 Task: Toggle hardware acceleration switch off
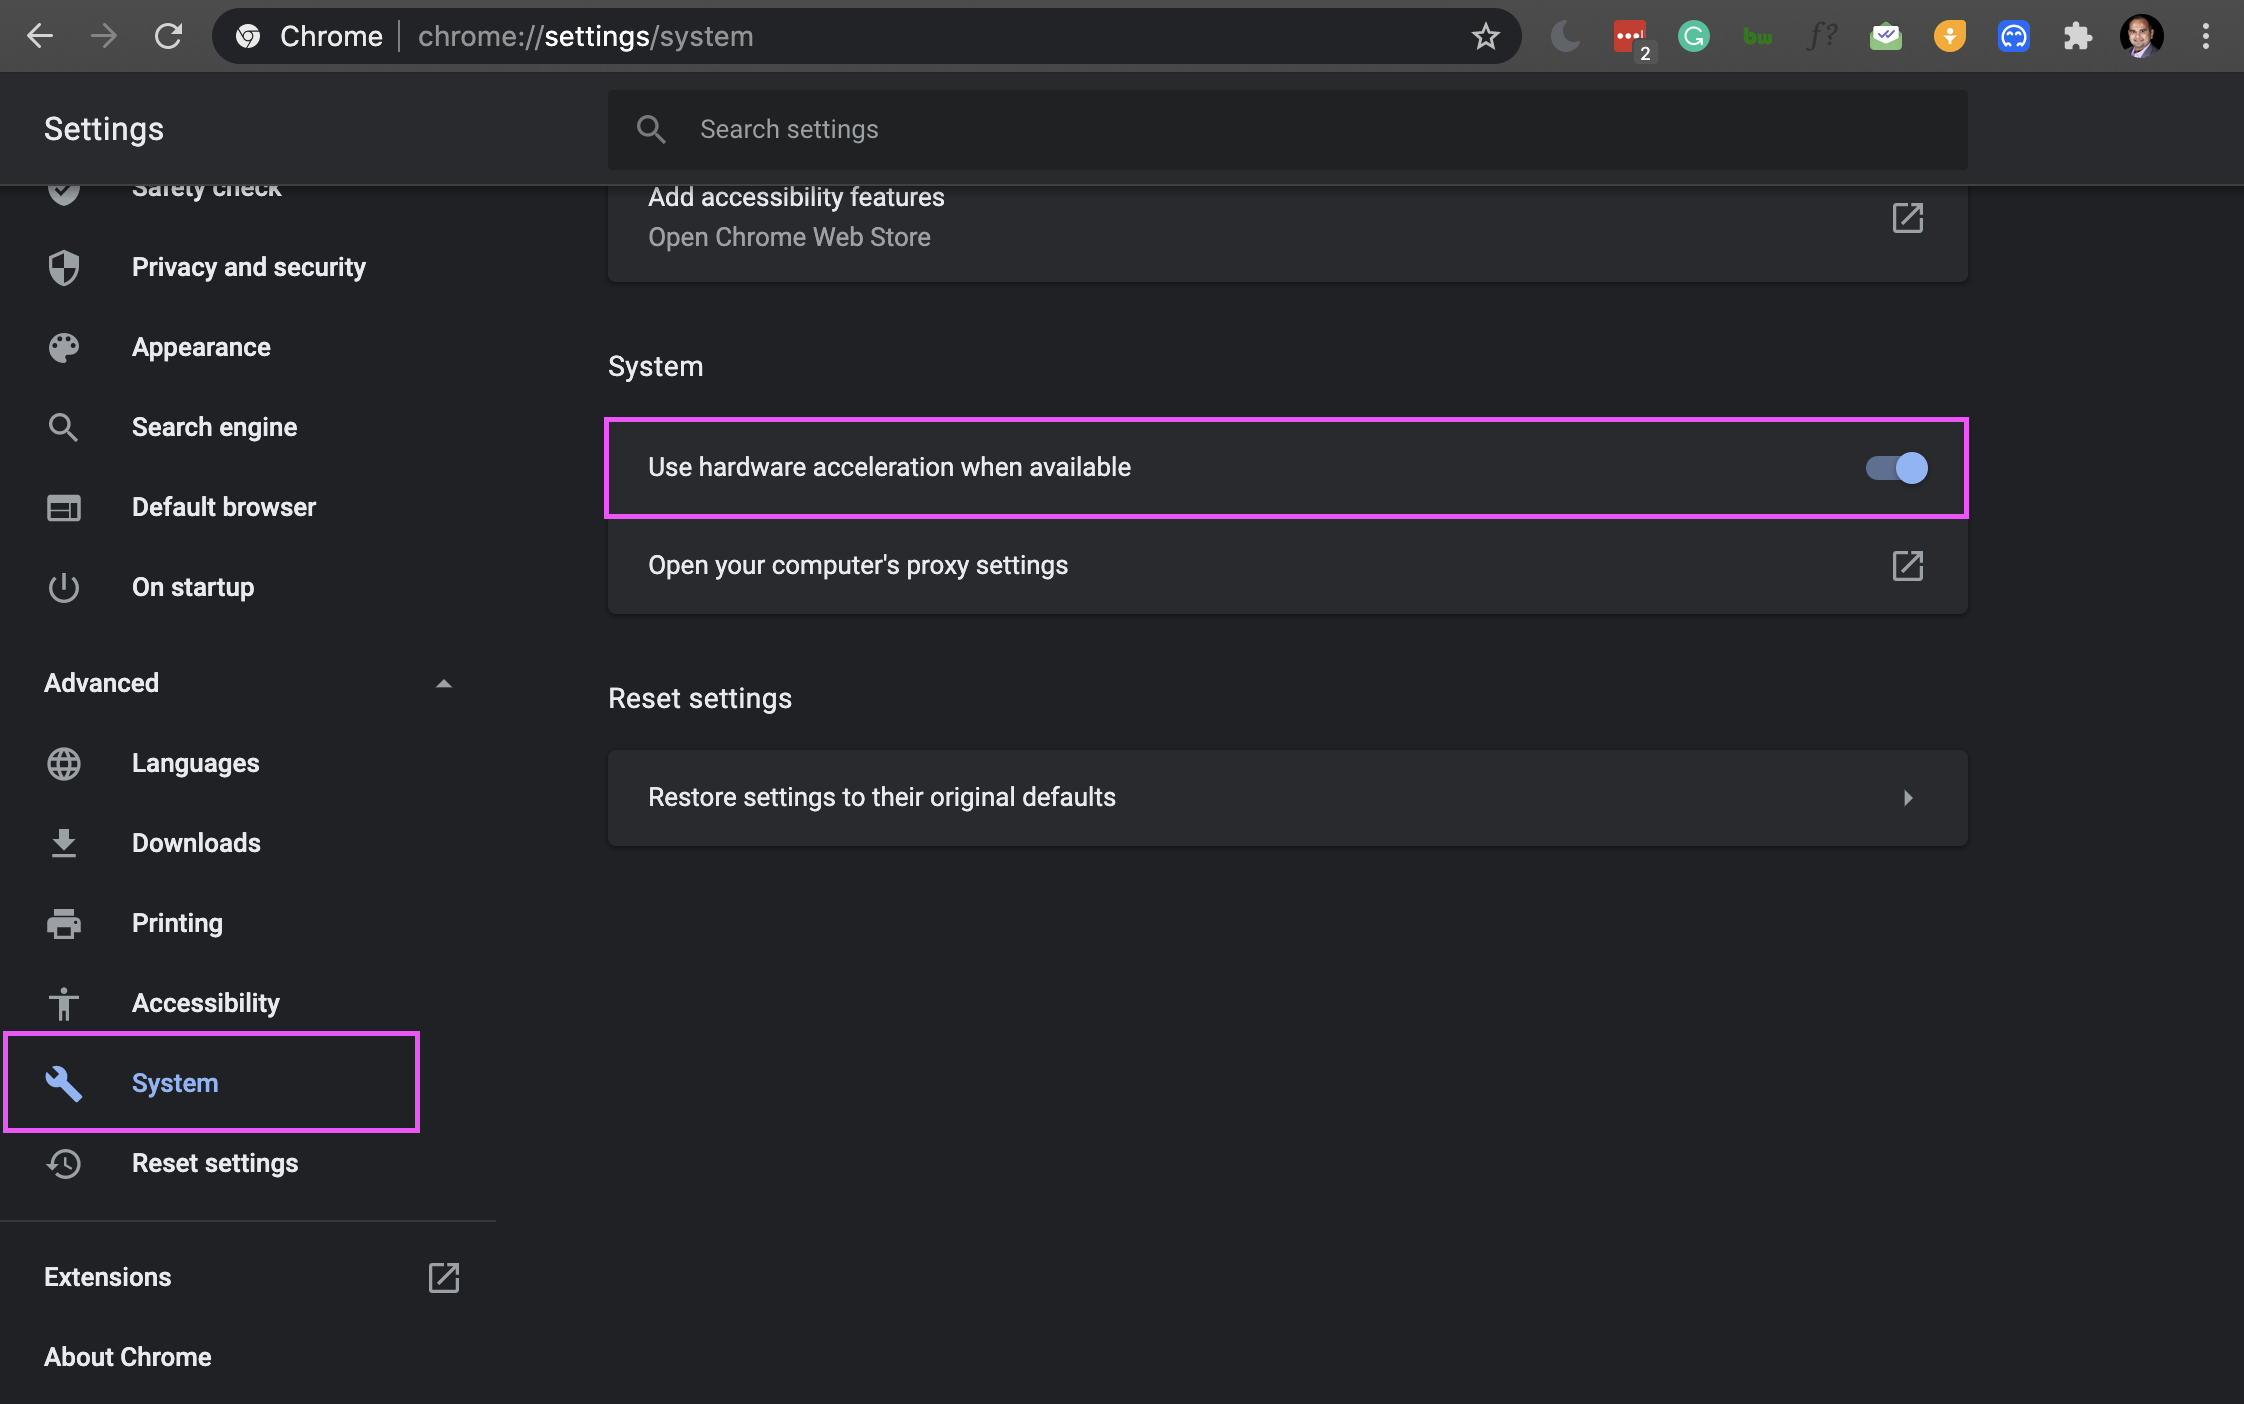click(1896, 468)
